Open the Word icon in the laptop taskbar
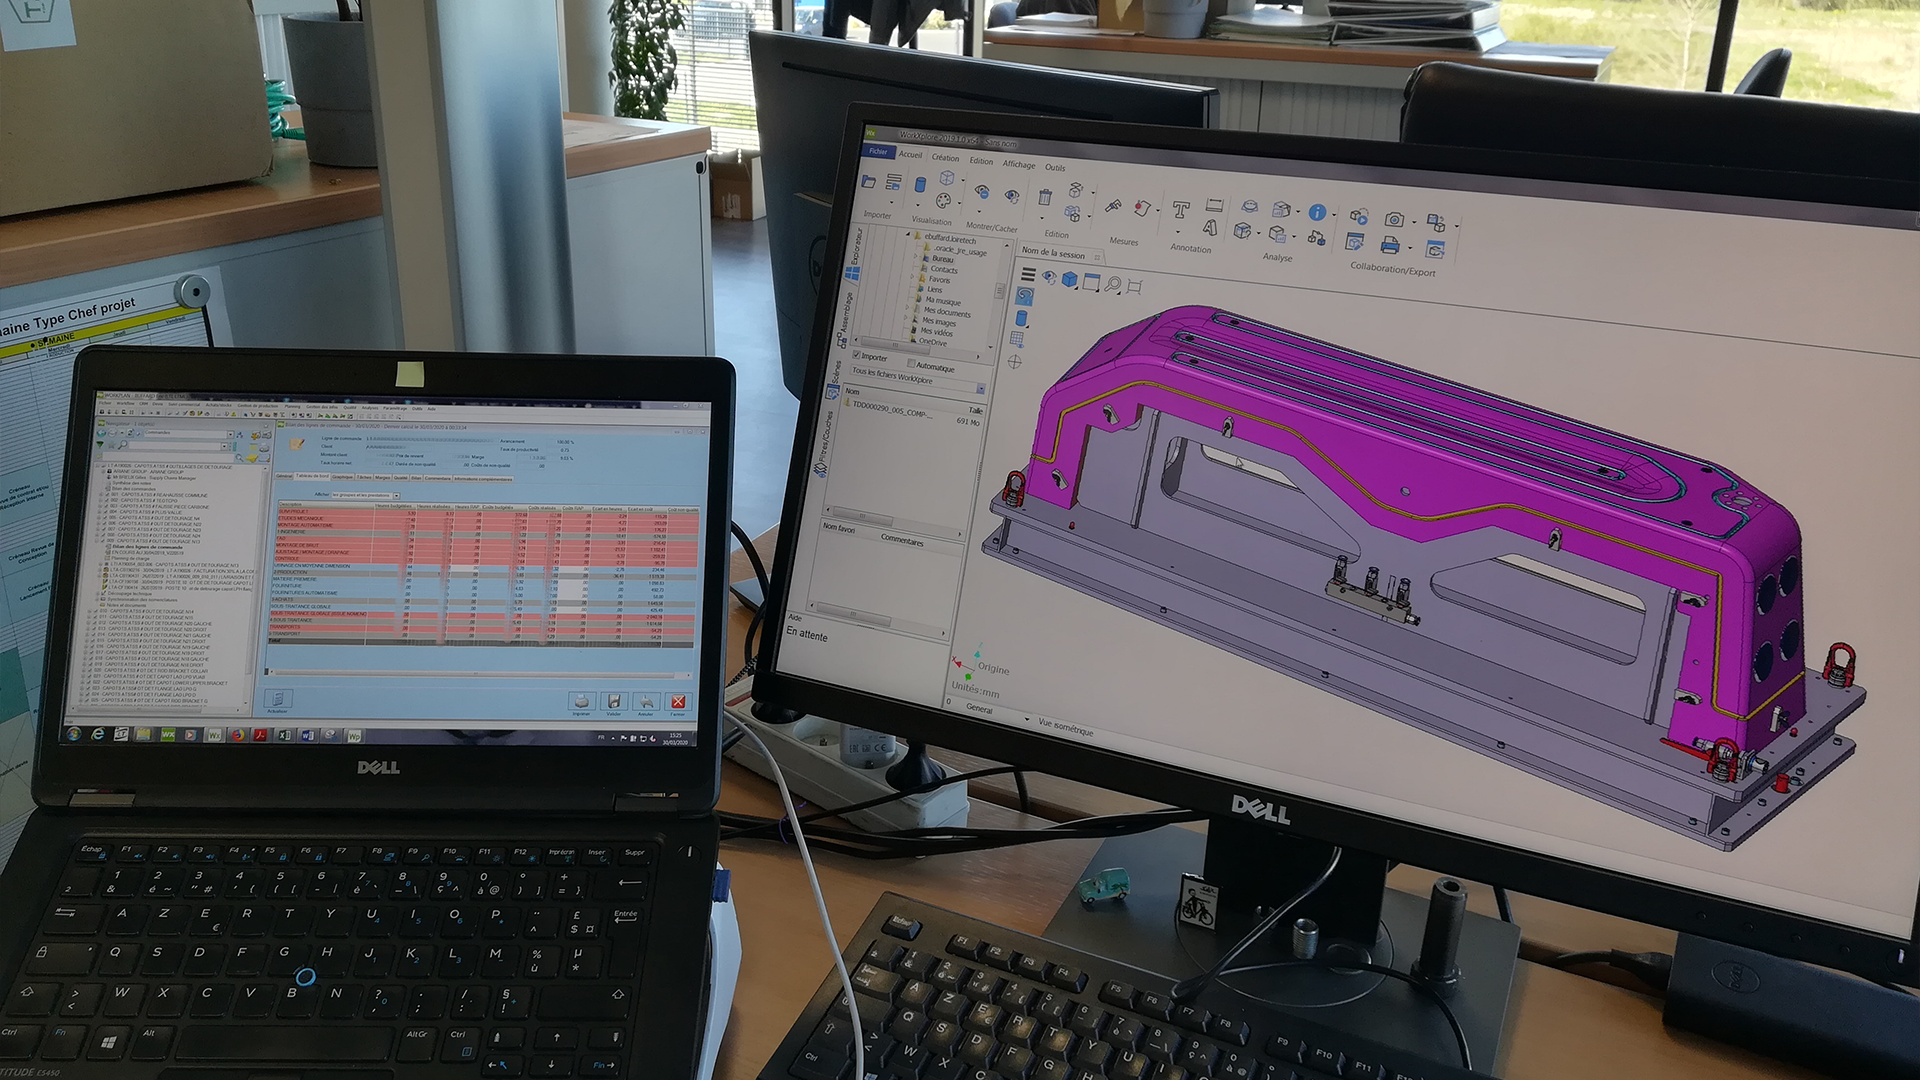The height and width of the screenshot is (1080, 1920). point(307,735)
